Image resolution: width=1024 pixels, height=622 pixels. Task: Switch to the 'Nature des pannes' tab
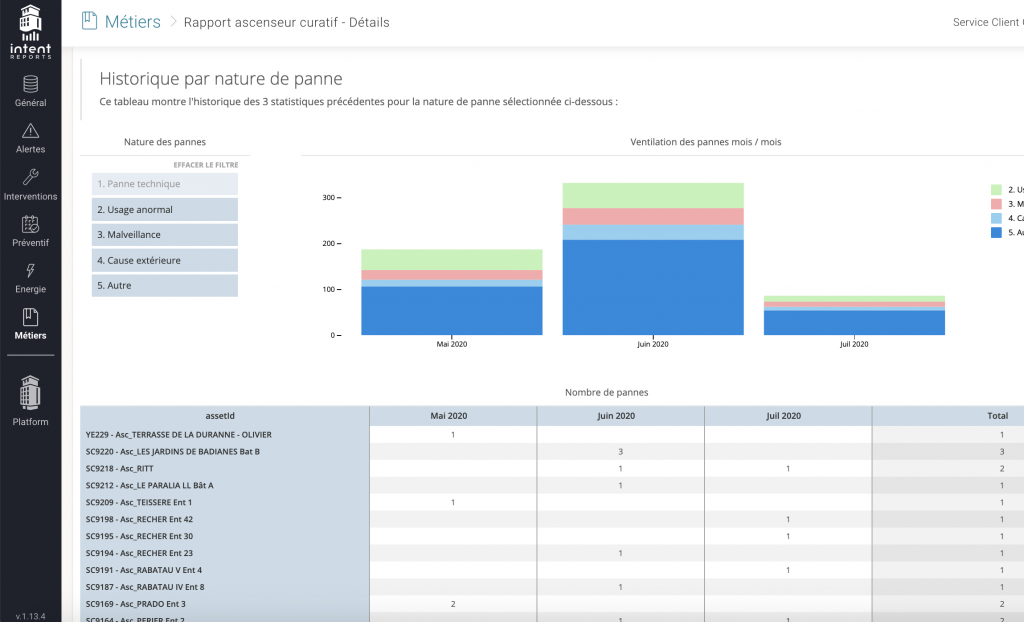[164, 142]
